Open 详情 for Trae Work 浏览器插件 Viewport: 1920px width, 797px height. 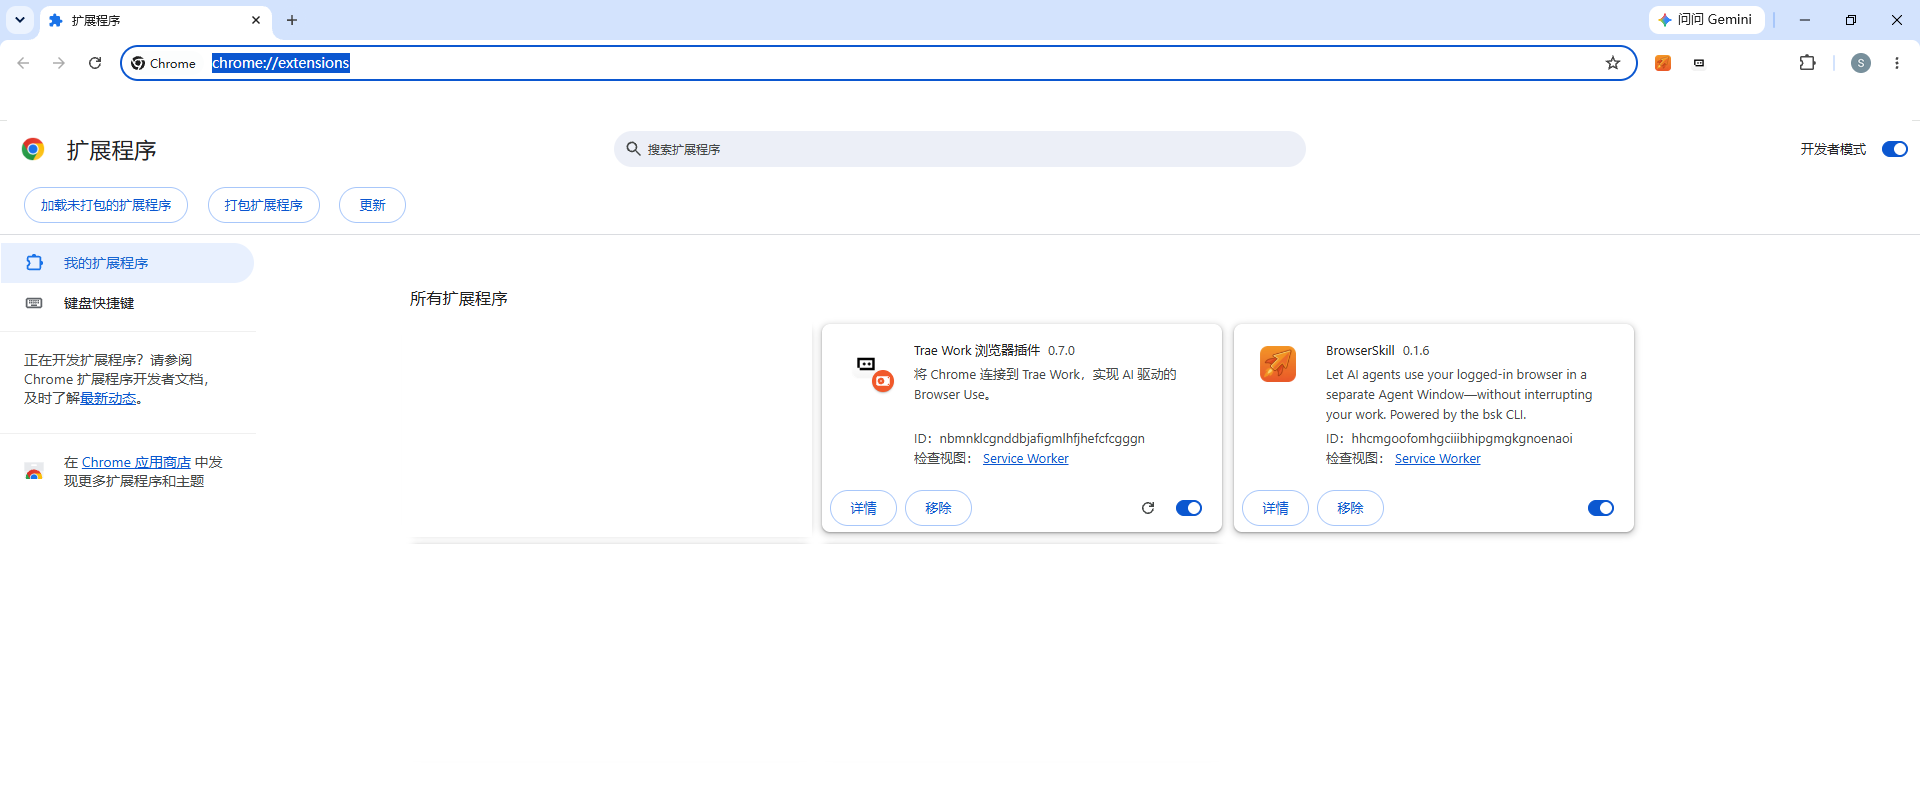click(863, 508)
